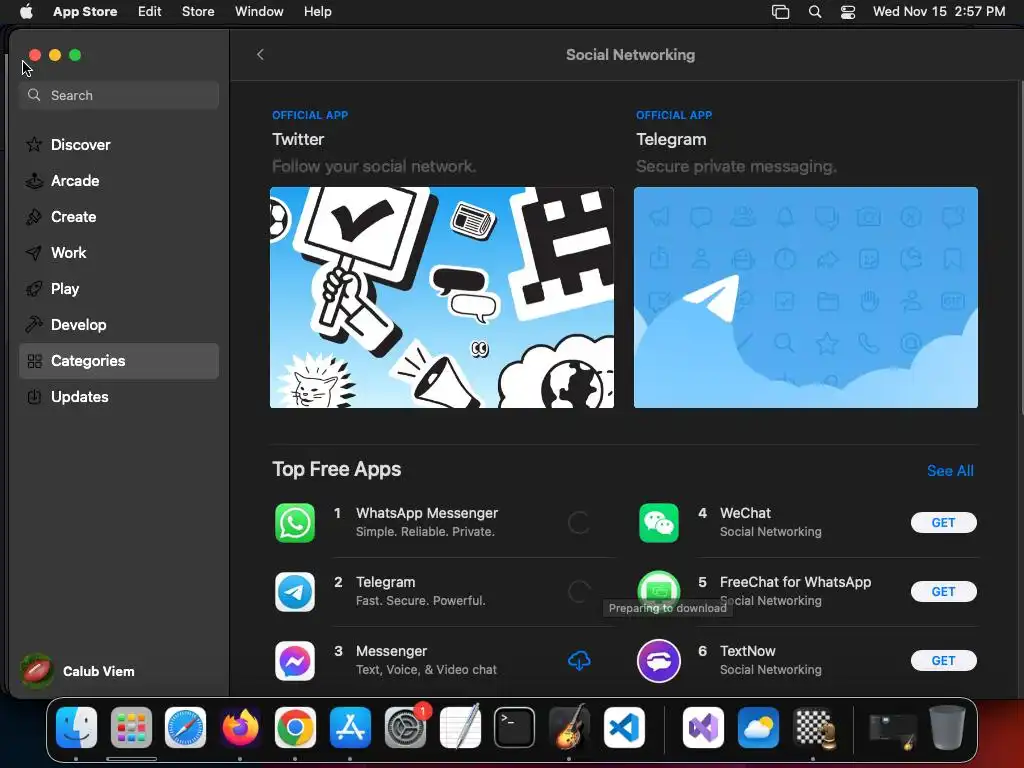
Task: Open Terminal from the dock
Action: 515,728
